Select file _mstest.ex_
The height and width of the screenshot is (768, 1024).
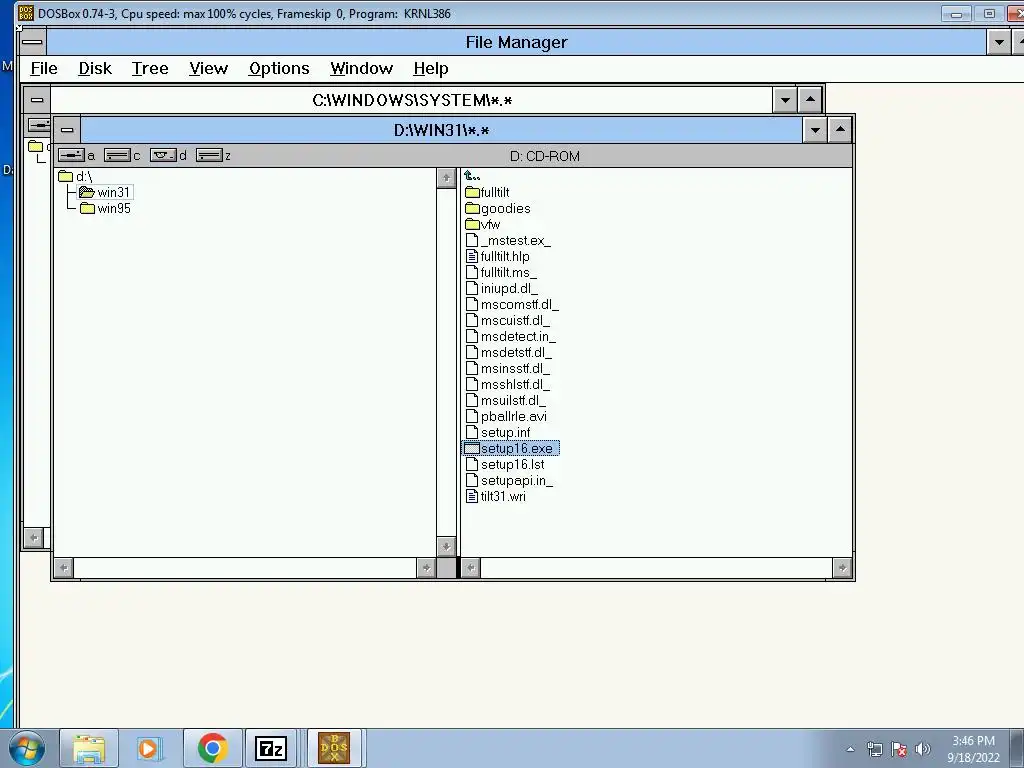point(508,240)
